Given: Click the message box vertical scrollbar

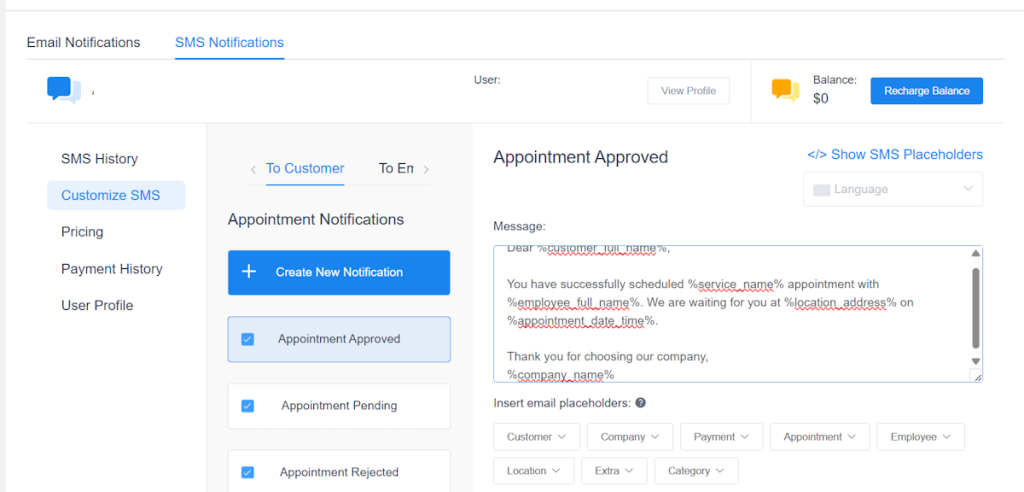Looking at the screenshot, I should [x=976, y=305].
